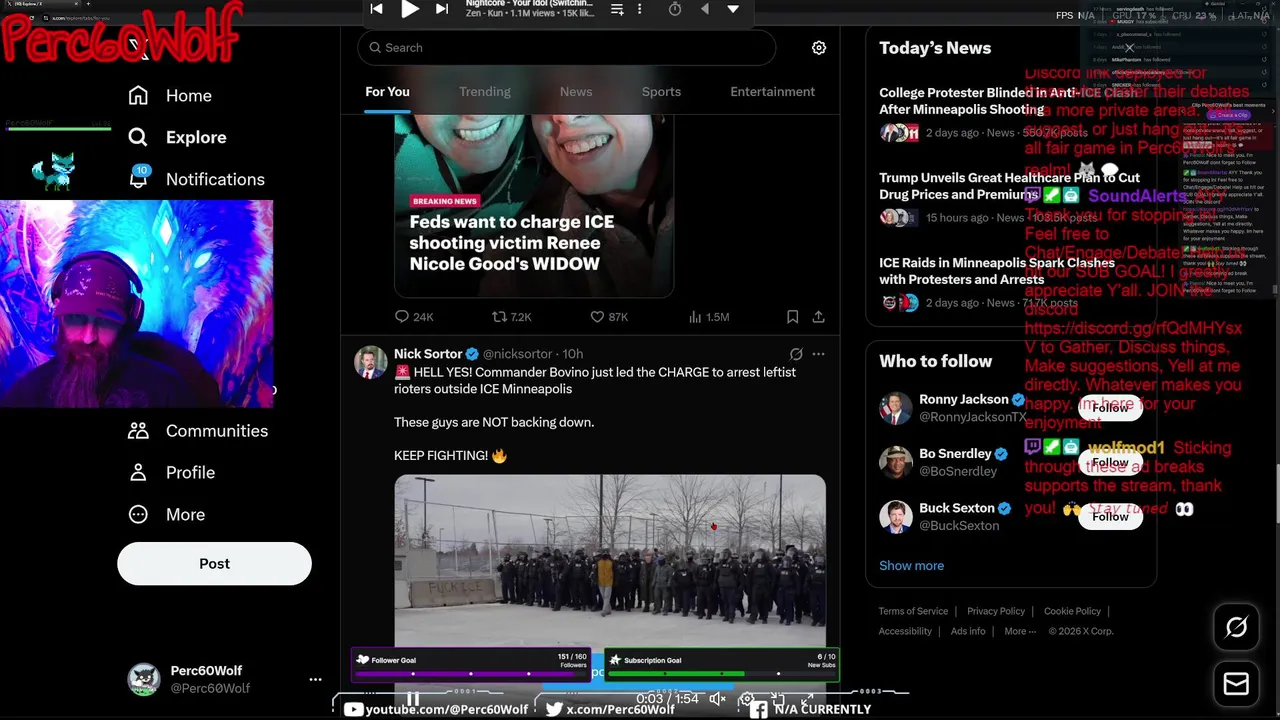This screenshot has width=1280, height=720.
Task: Repost the post with 7.2K reposts
Action: 511,317
